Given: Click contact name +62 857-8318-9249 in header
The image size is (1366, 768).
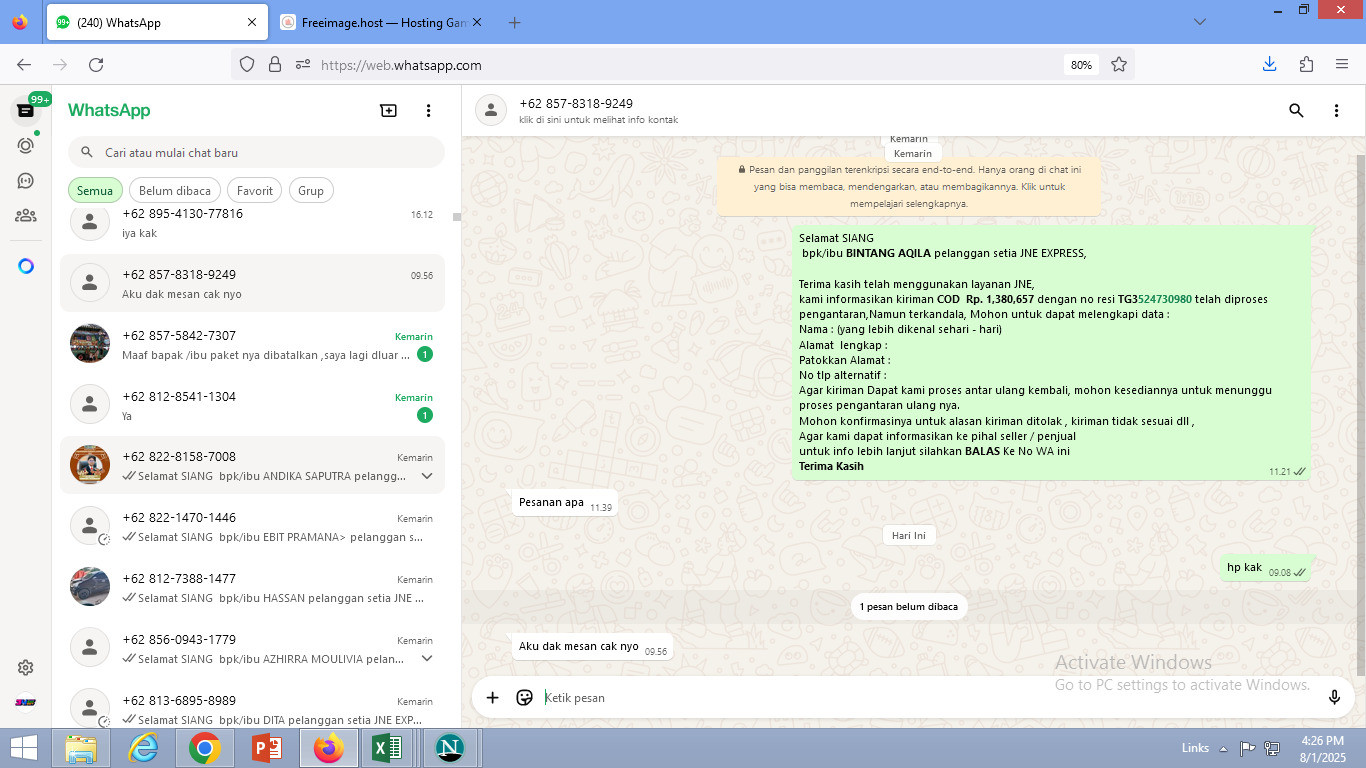Looking at the screenshot, I should (576, 104).
